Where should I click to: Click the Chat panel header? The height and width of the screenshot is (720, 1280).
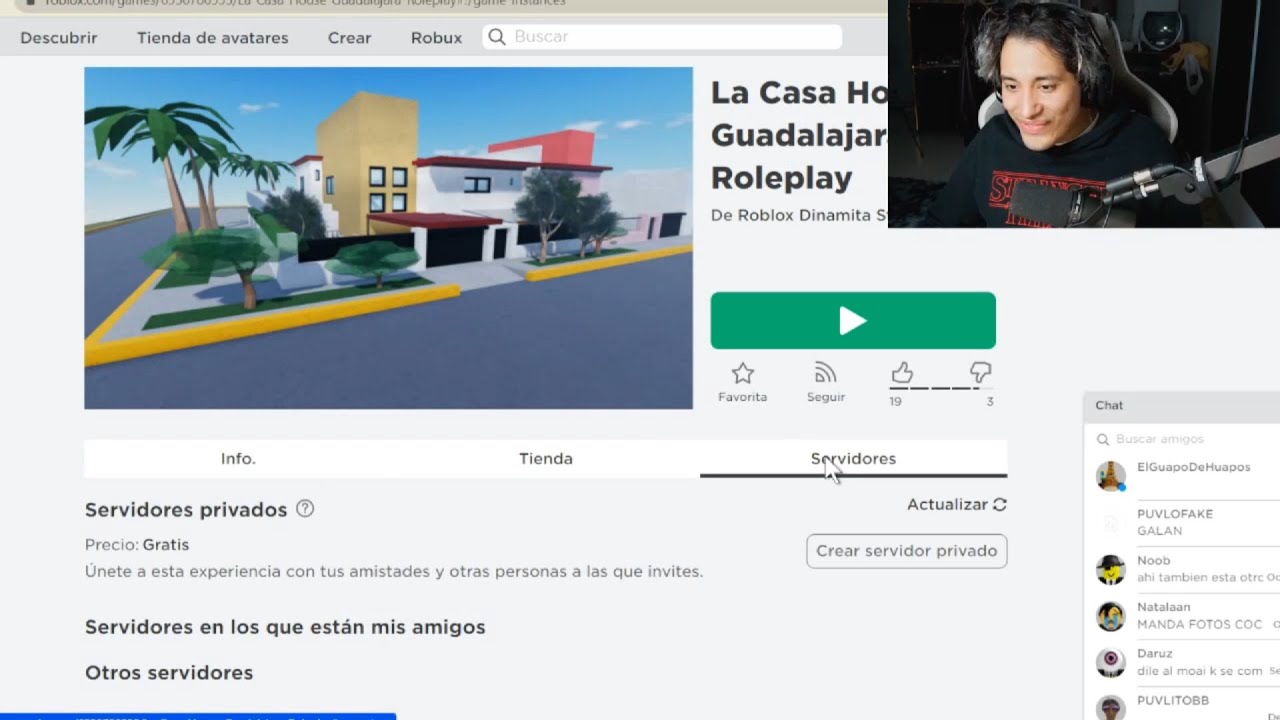1182,405
